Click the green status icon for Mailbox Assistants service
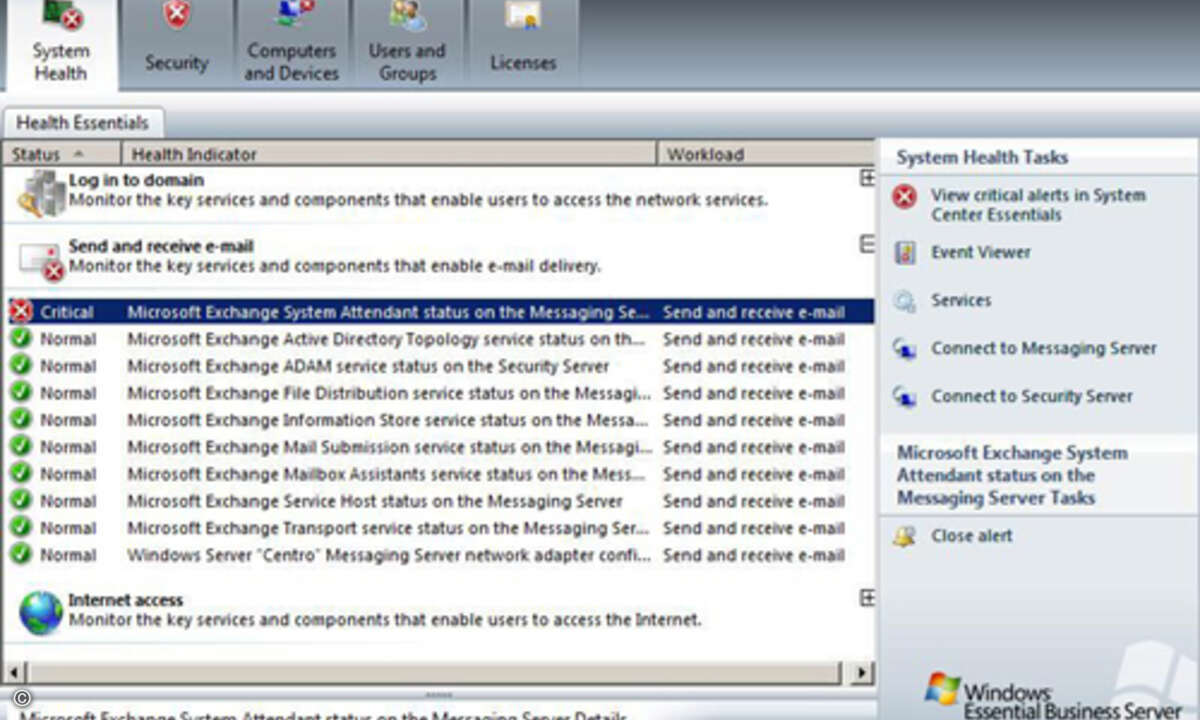The image size is (1200, 720). (21, 474)
